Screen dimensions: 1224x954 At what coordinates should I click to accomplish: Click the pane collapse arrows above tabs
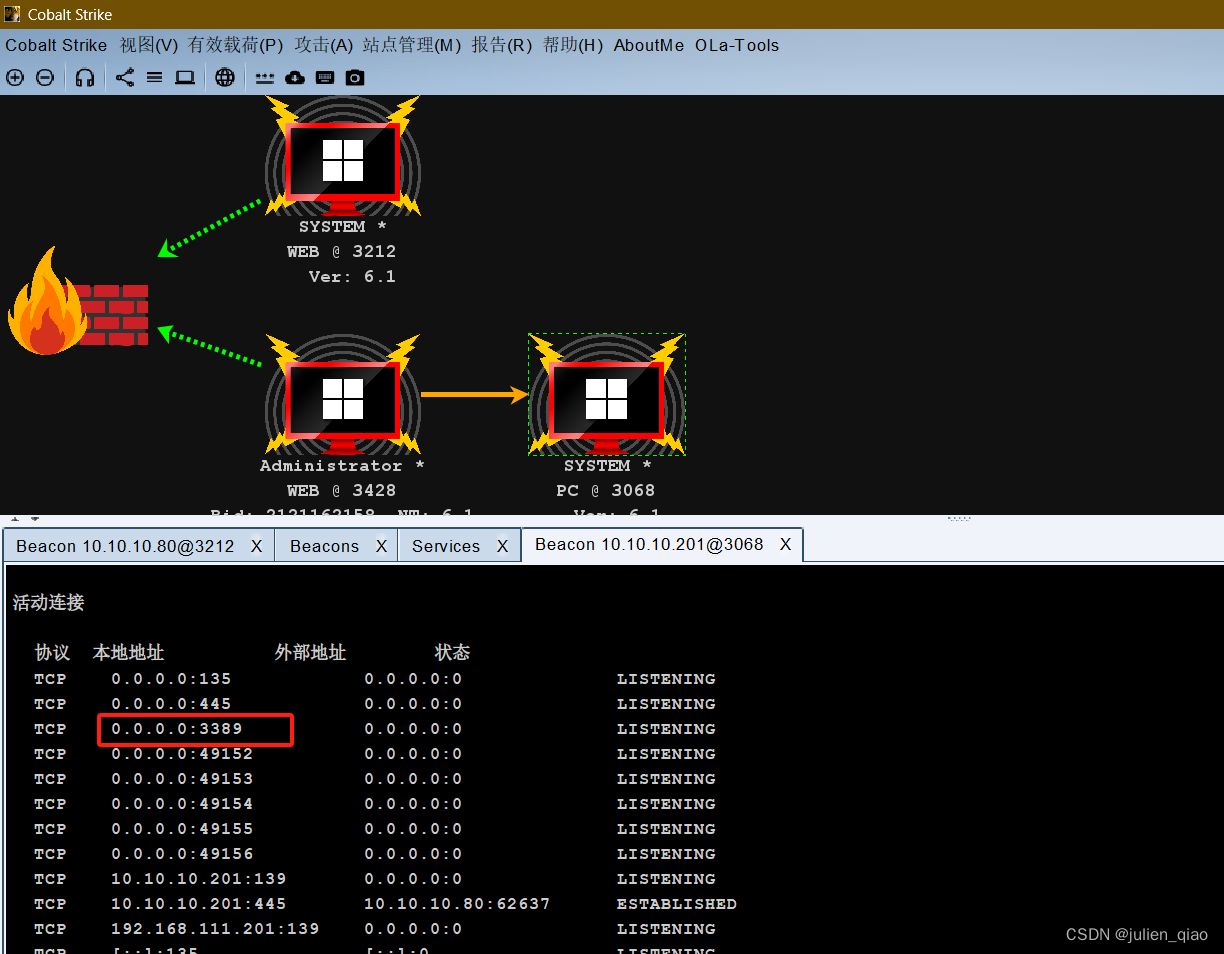coord(25,519)
